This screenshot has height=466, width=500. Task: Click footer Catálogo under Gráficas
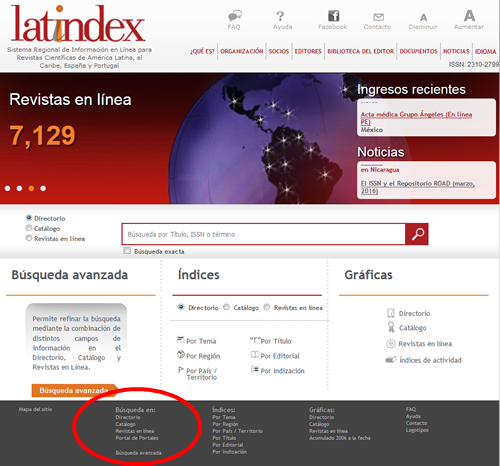(319, 424)
